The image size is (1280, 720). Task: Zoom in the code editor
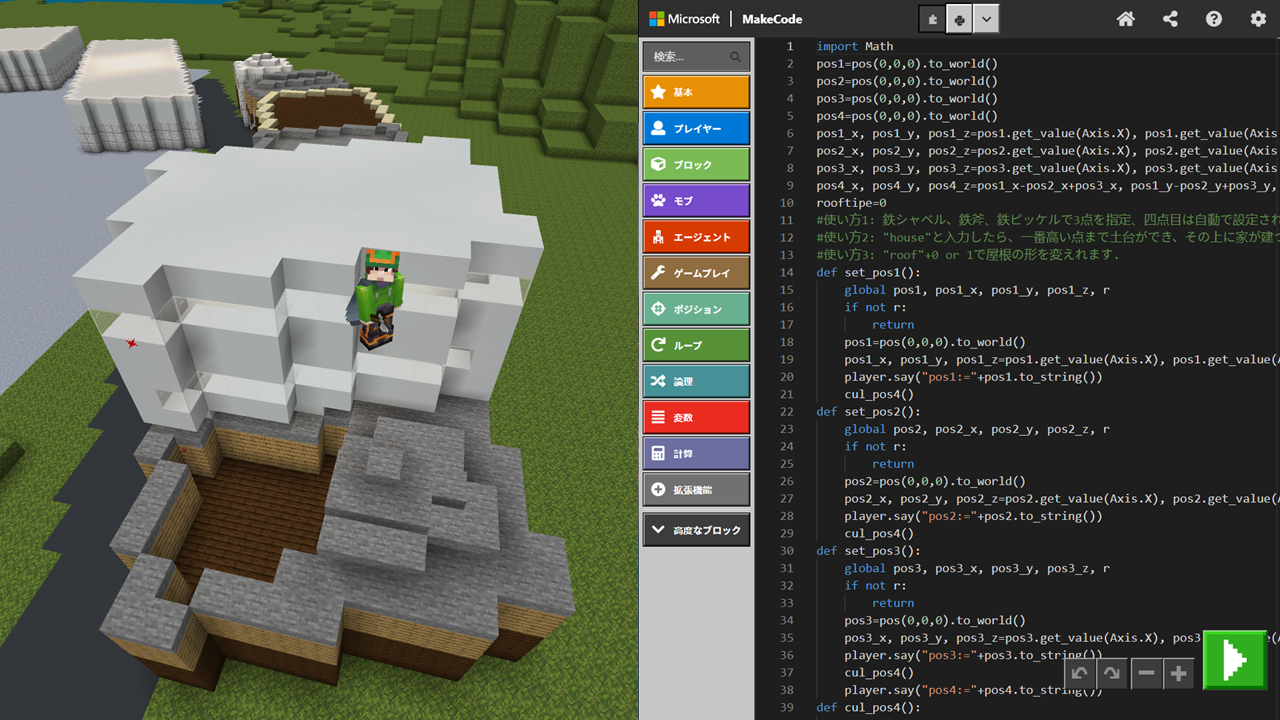pyautogui.click(x=1179, y=674)
